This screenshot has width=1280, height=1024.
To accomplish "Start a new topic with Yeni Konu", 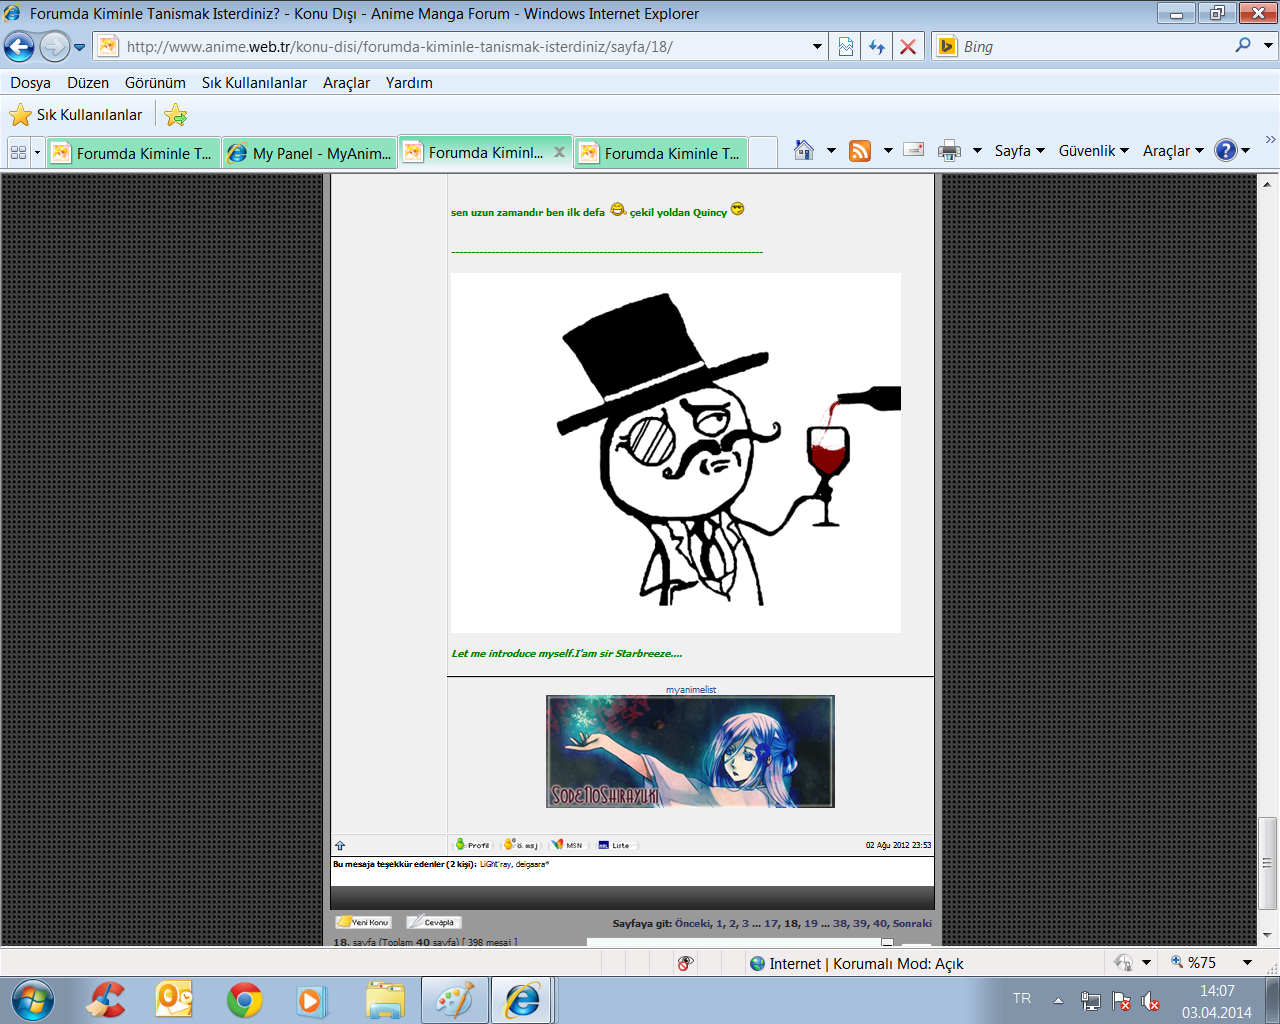I will point(363,922).
